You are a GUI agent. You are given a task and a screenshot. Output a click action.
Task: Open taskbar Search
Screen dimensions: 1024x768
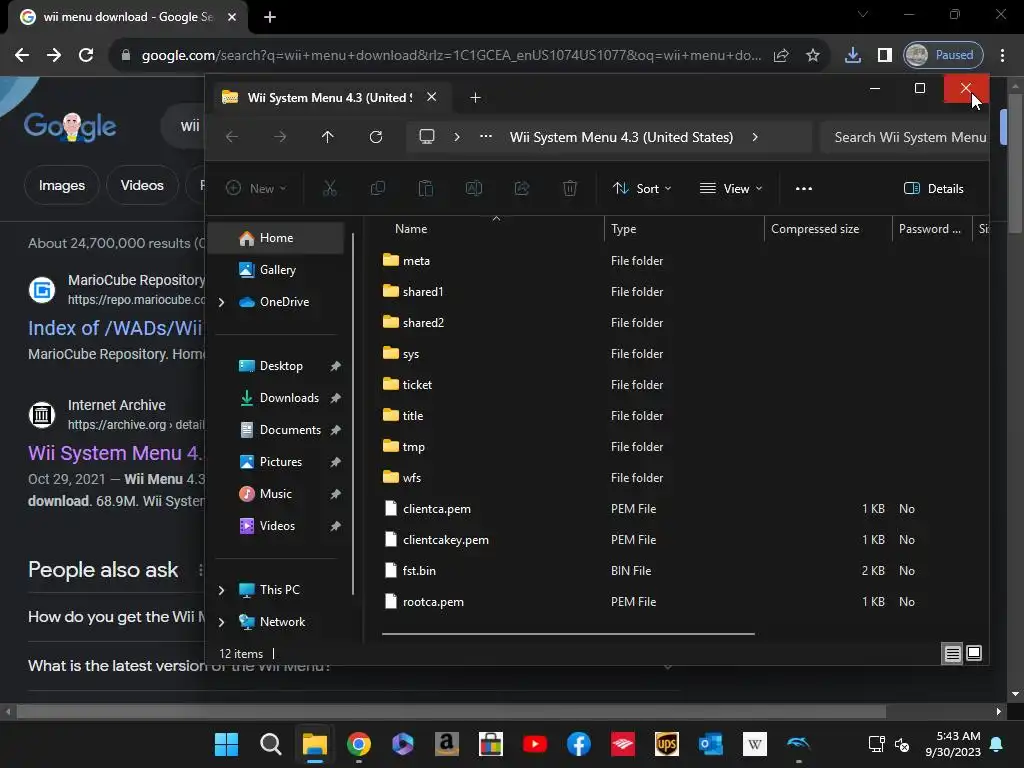click(270, 744)
